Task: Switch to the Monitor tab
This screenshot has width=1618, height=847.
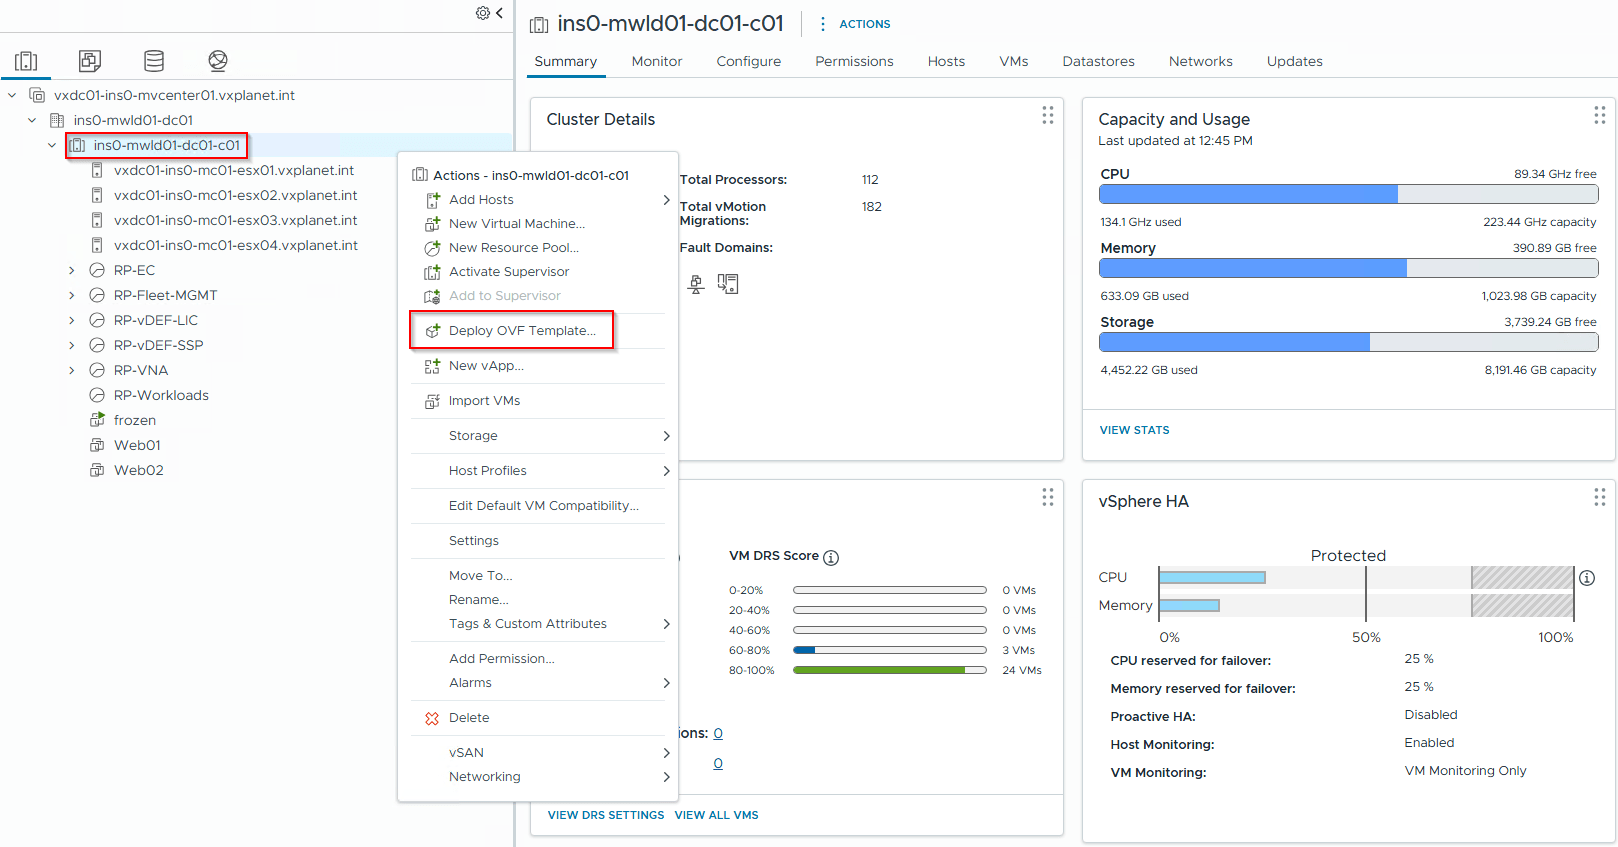Action: (x=657, y=61)
